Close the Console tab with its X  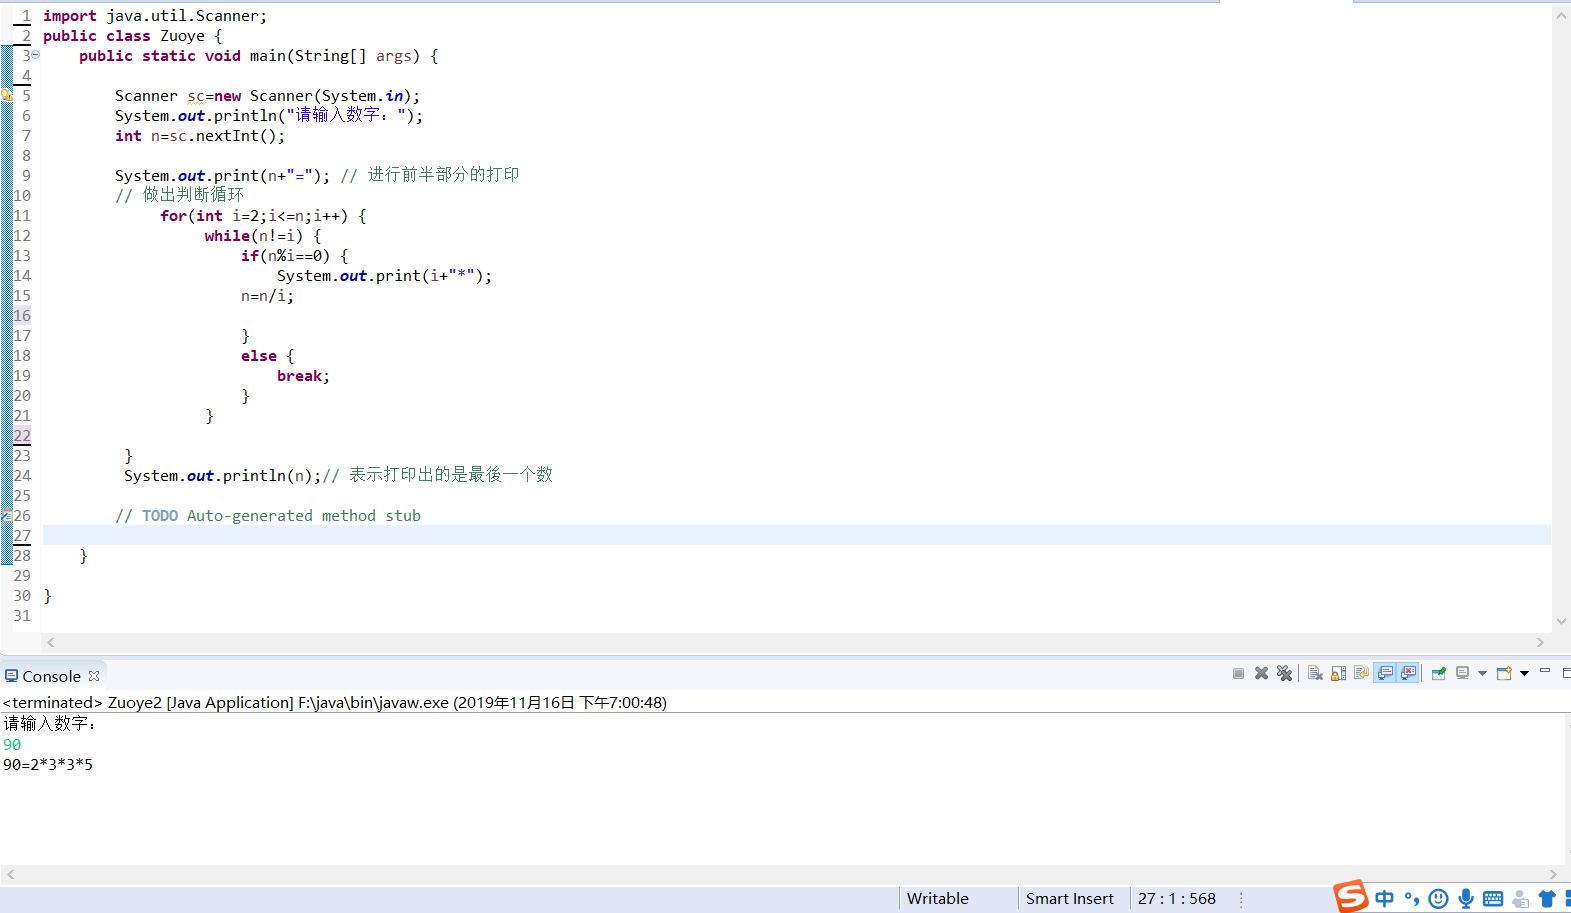point(94,676)
